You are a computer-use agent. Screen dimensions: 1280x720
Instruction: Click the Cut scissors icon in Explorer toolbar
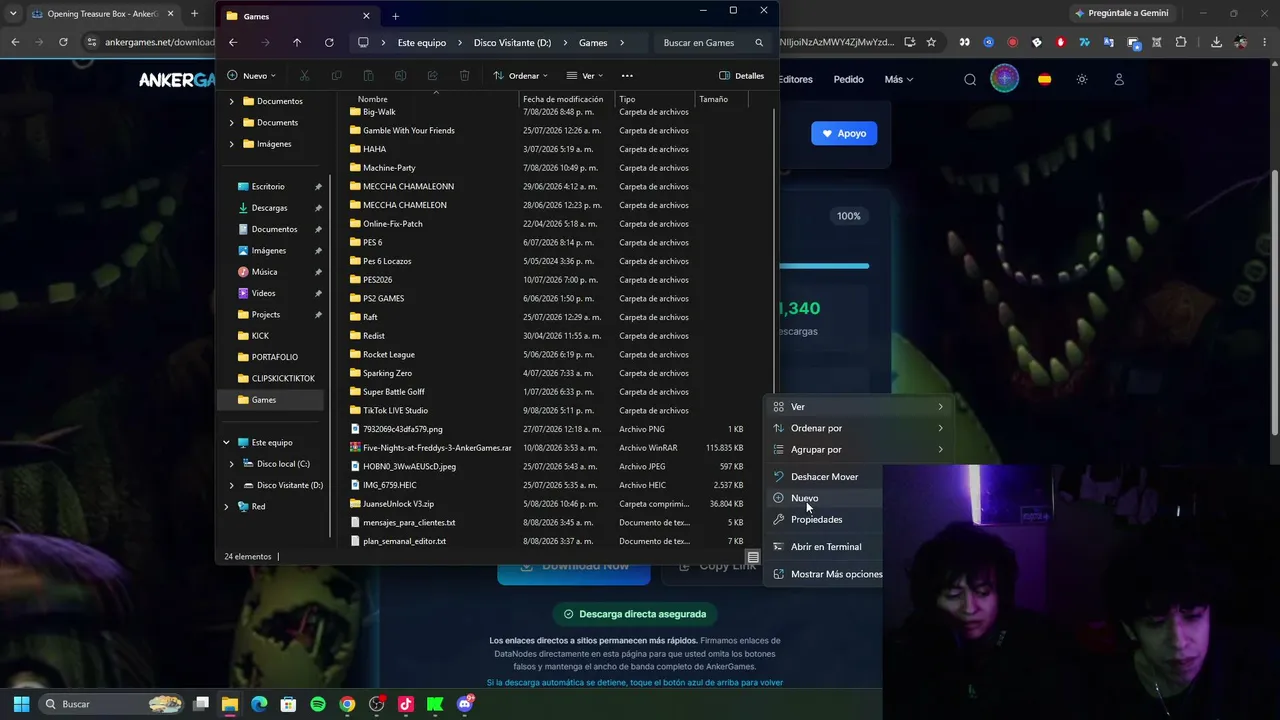click(304, 76)
